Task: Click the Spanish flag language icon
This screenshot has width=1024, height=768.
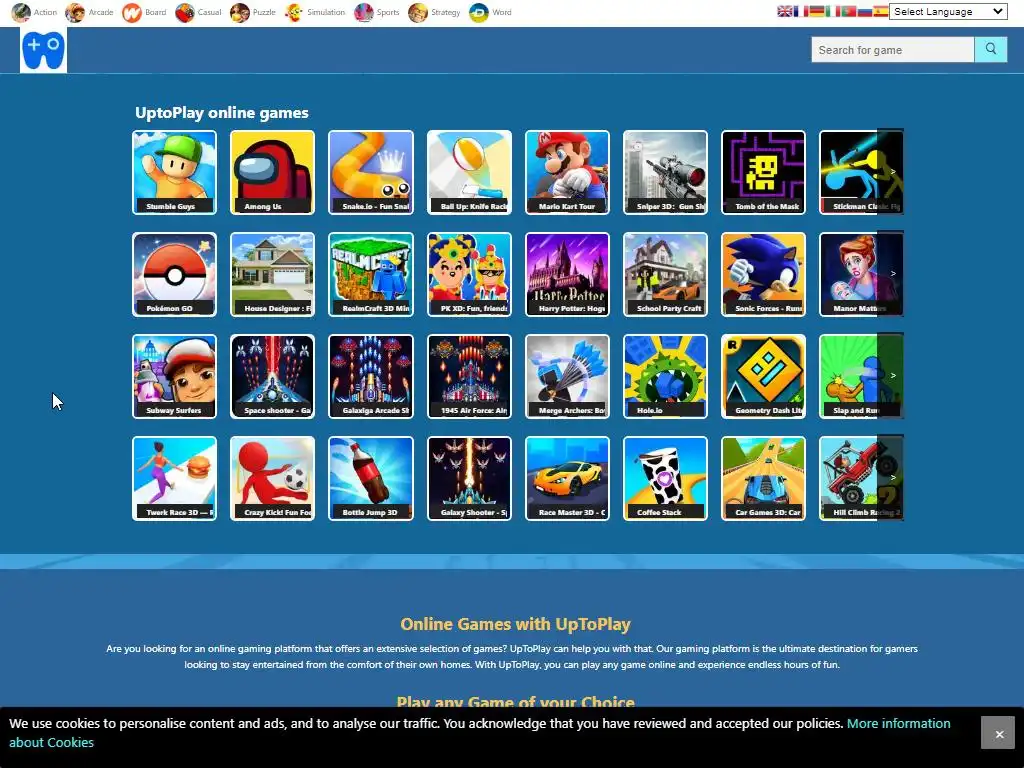Action: click(x=880, y=11)
